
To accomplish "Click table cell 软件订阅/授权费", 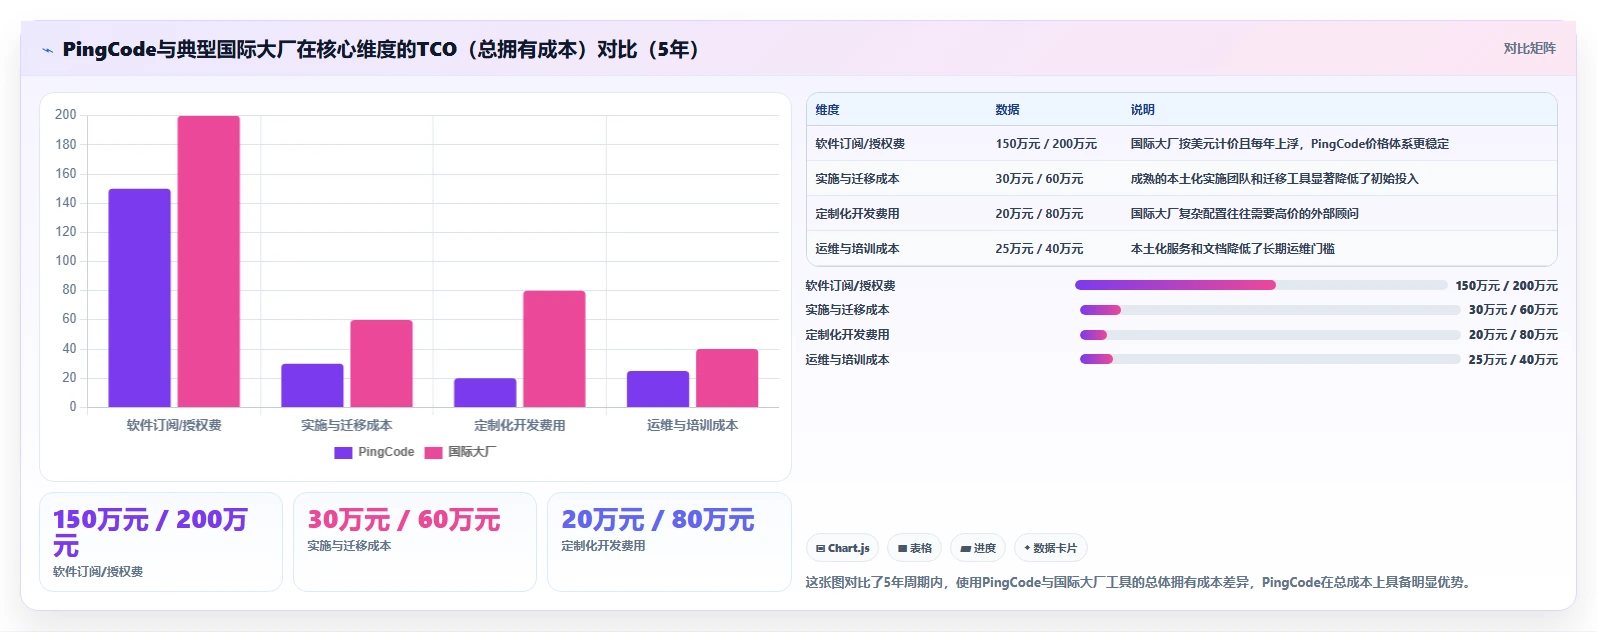I will point(860,144).
